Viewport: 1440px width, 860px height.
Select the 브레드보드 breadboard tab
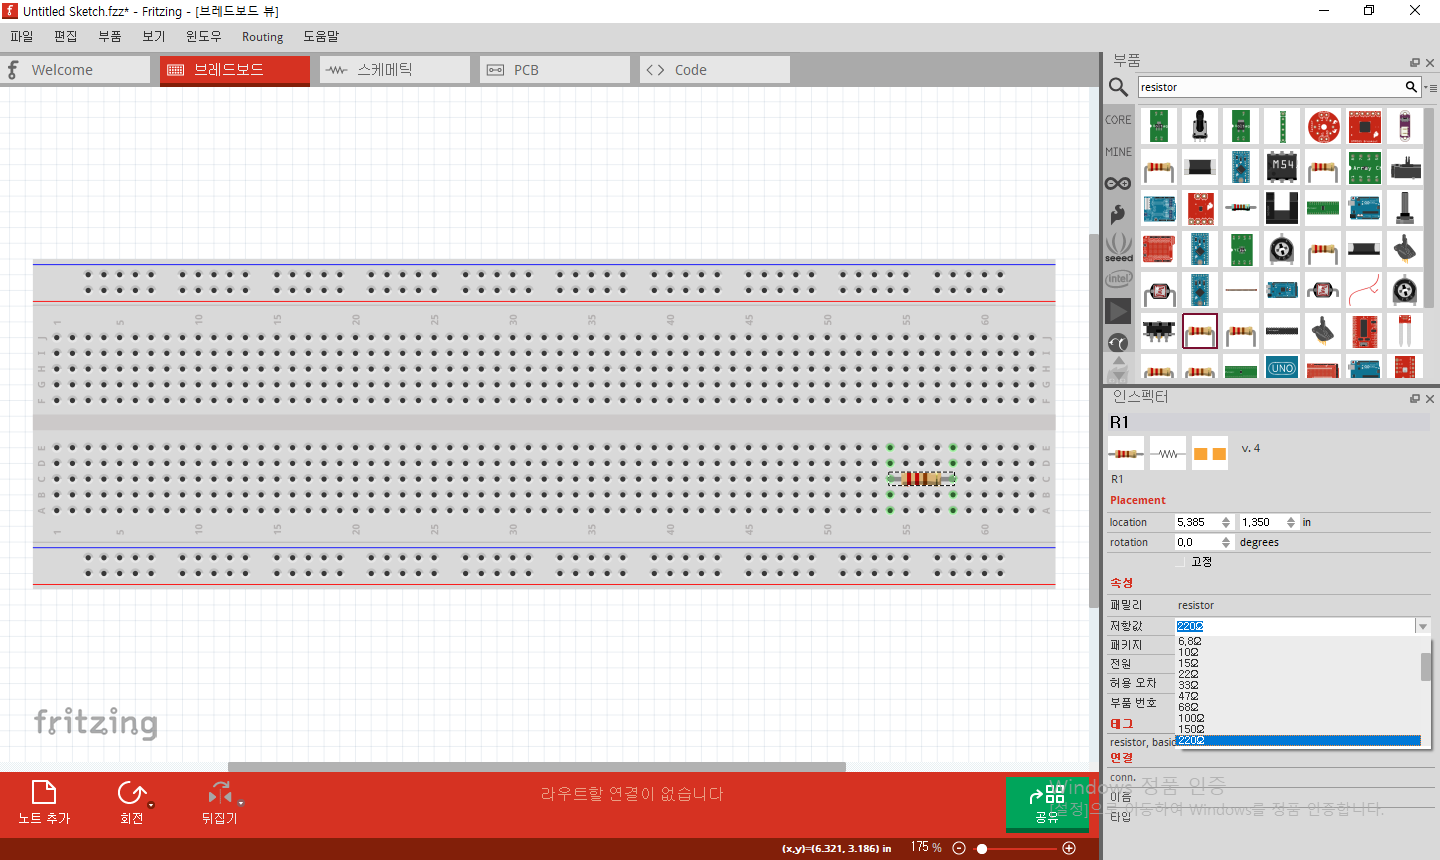pyautogui.click(x=235, y=69)
